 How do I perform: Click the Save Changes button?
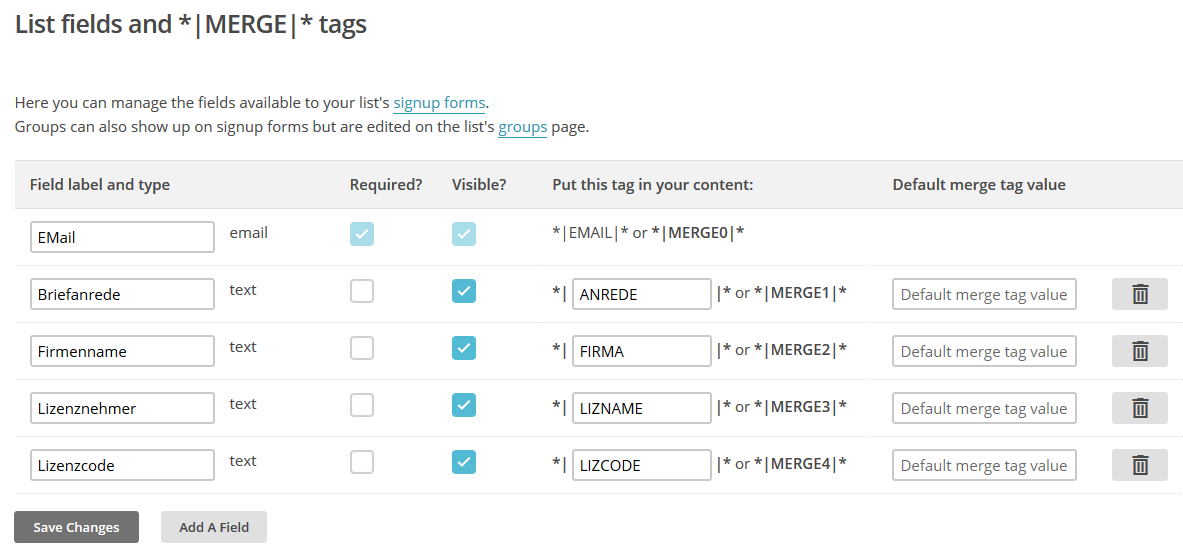point(76,527)
